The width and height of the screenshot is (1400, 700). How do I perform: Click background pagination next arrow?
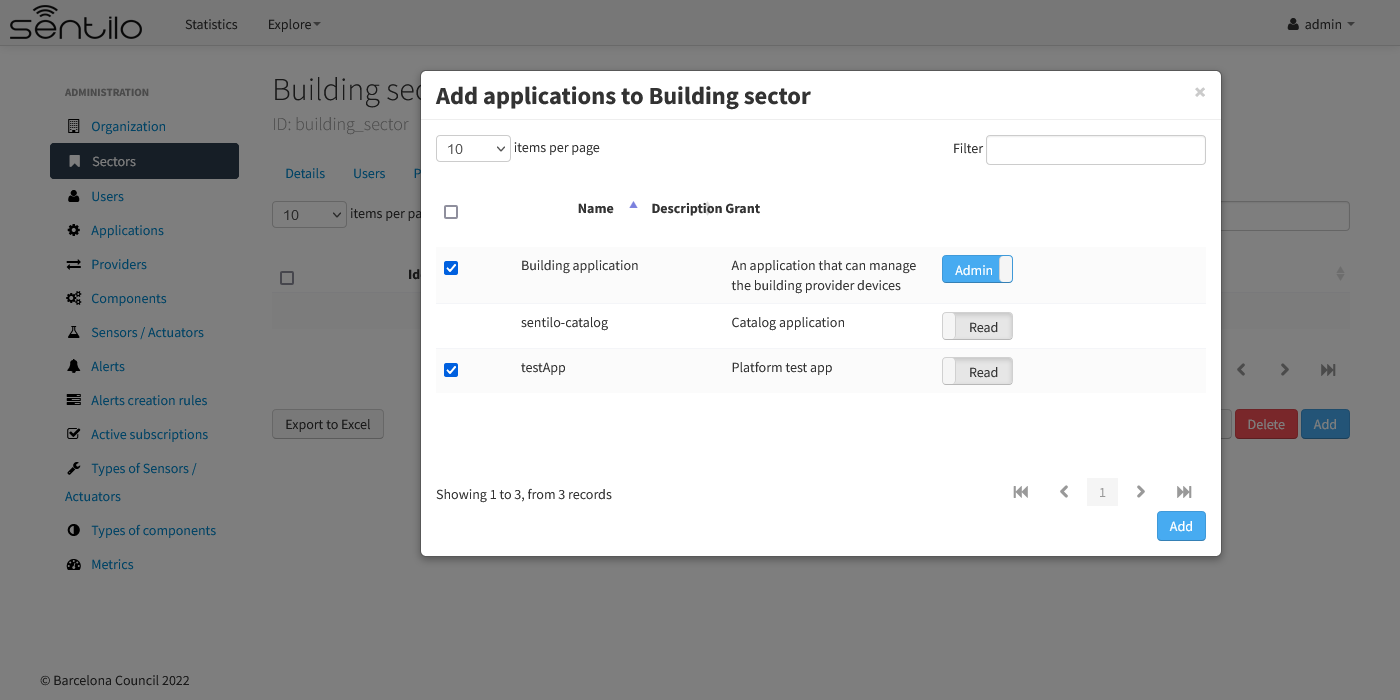1285,370
